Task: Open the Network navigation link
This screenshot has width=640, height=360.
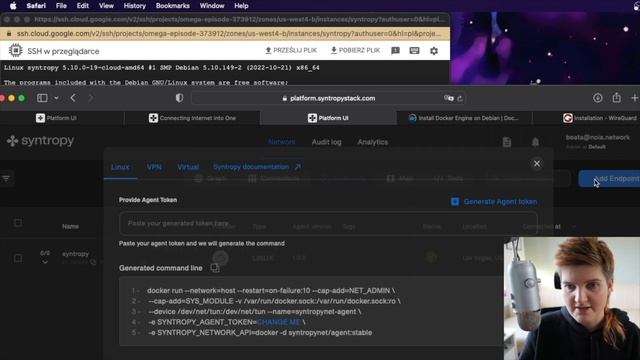Action: pos(282,142)
